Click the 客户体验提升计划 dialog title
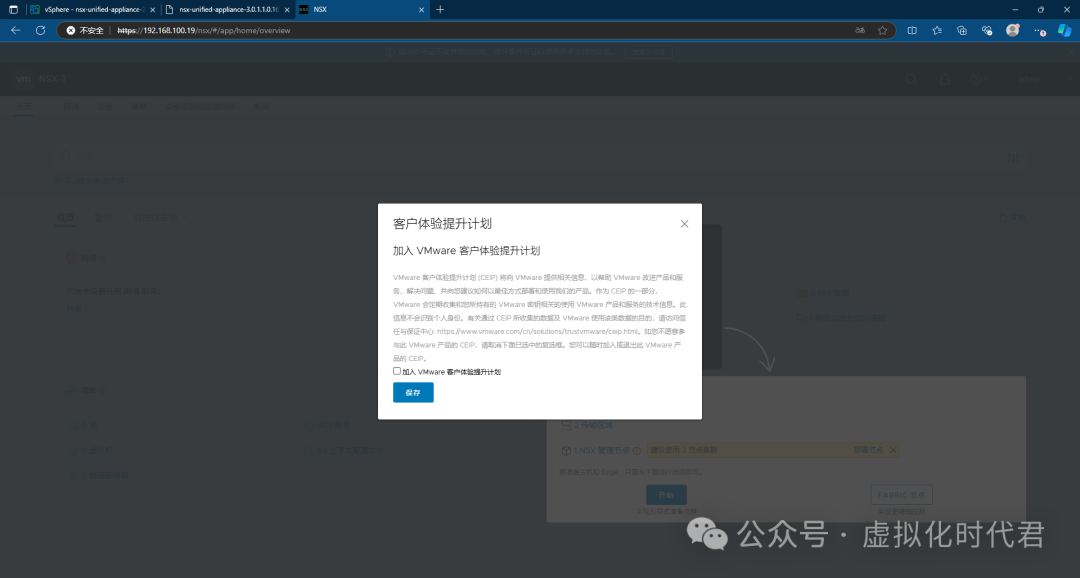The image size is (1080, 578). 442,224
